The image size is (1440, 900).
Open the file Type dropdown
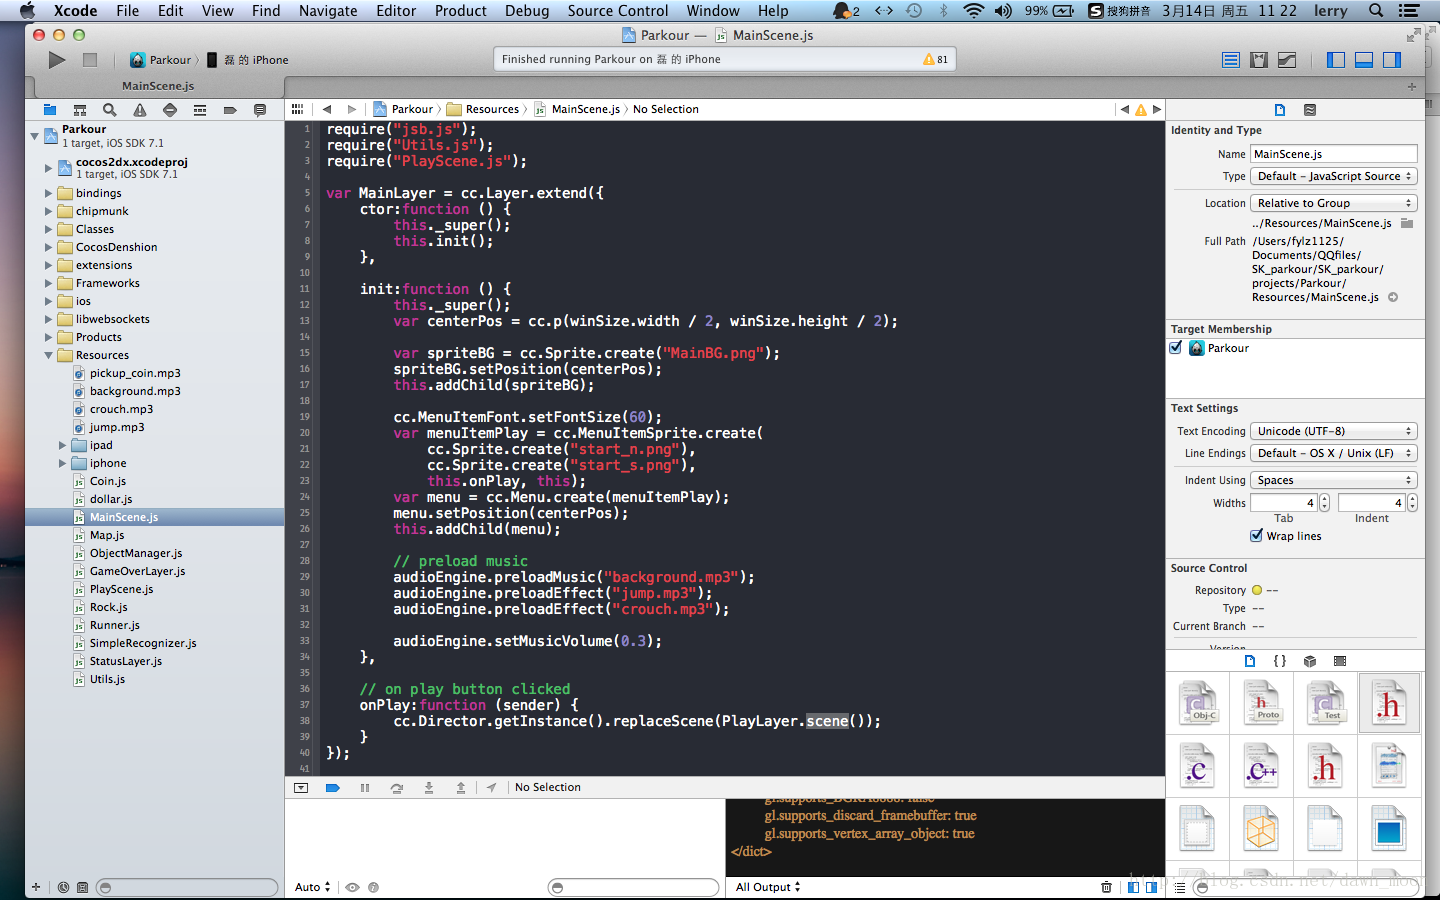(1334, 176)
